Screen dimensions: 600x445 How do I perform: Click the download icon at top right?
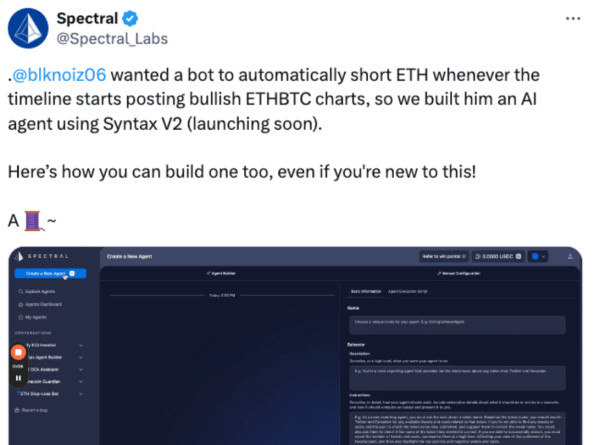point(570,256)
